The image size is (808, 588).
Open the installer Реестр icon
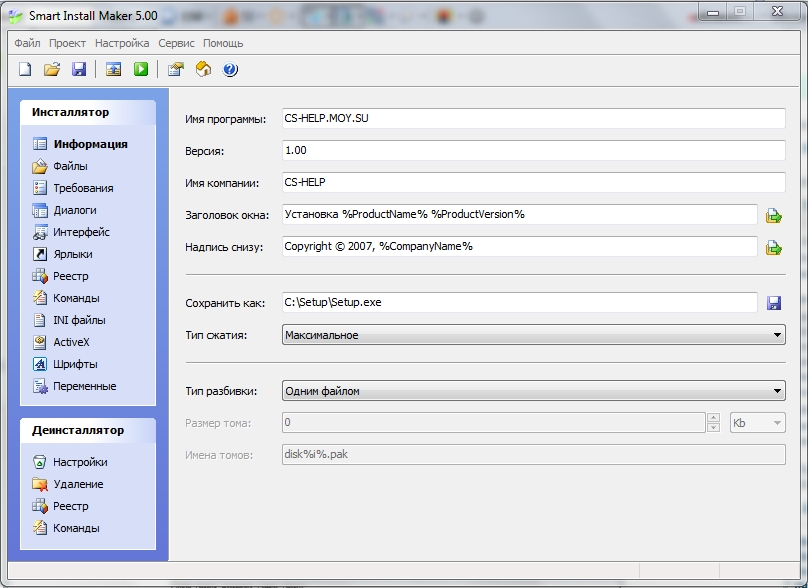point(40,276)
